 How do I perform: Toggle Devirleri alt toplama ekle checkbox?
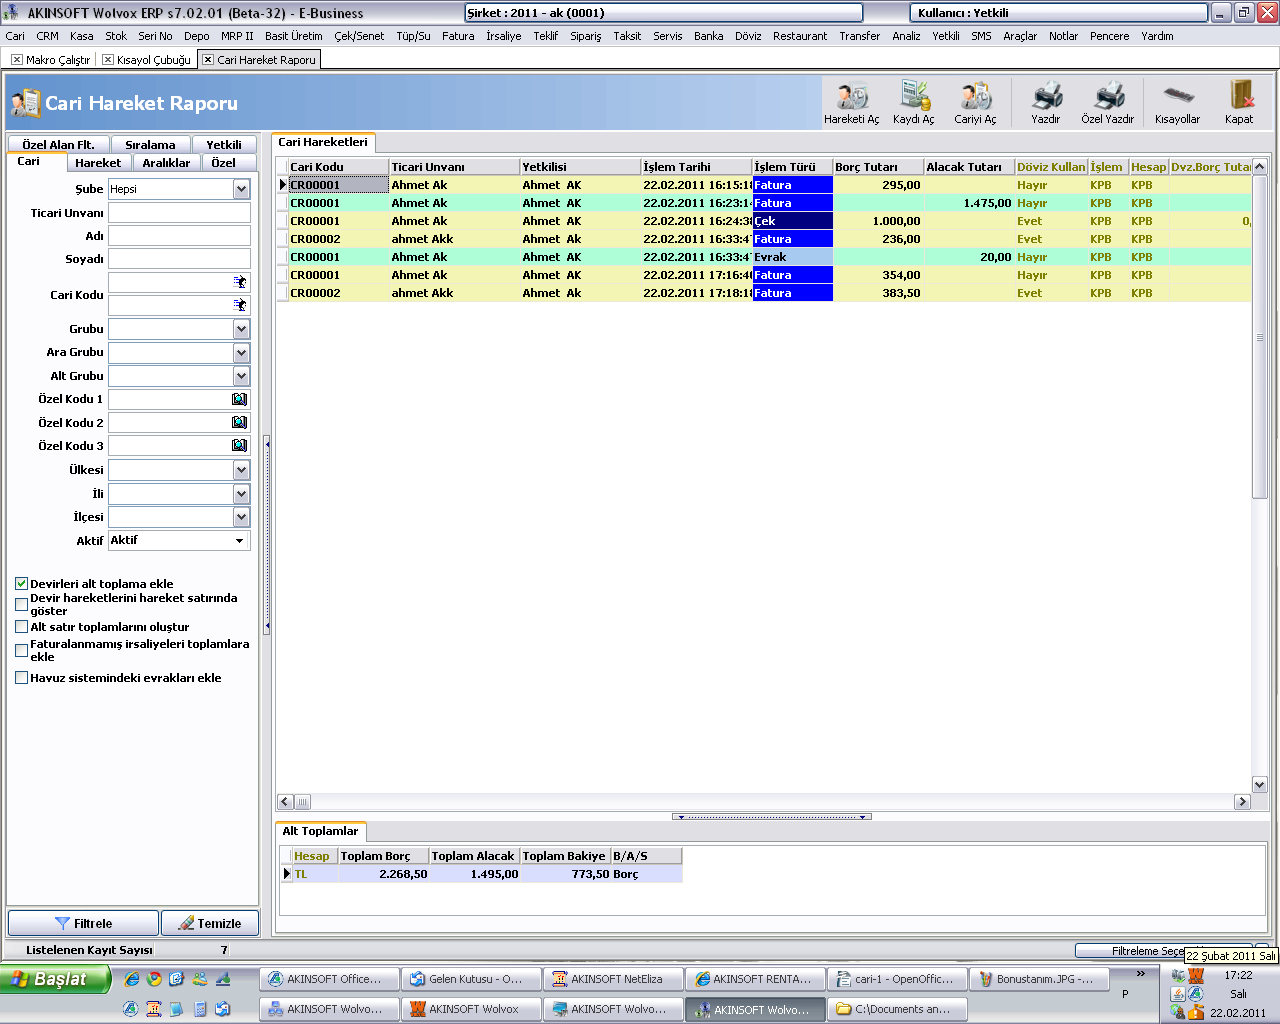(x=21, y=583)
